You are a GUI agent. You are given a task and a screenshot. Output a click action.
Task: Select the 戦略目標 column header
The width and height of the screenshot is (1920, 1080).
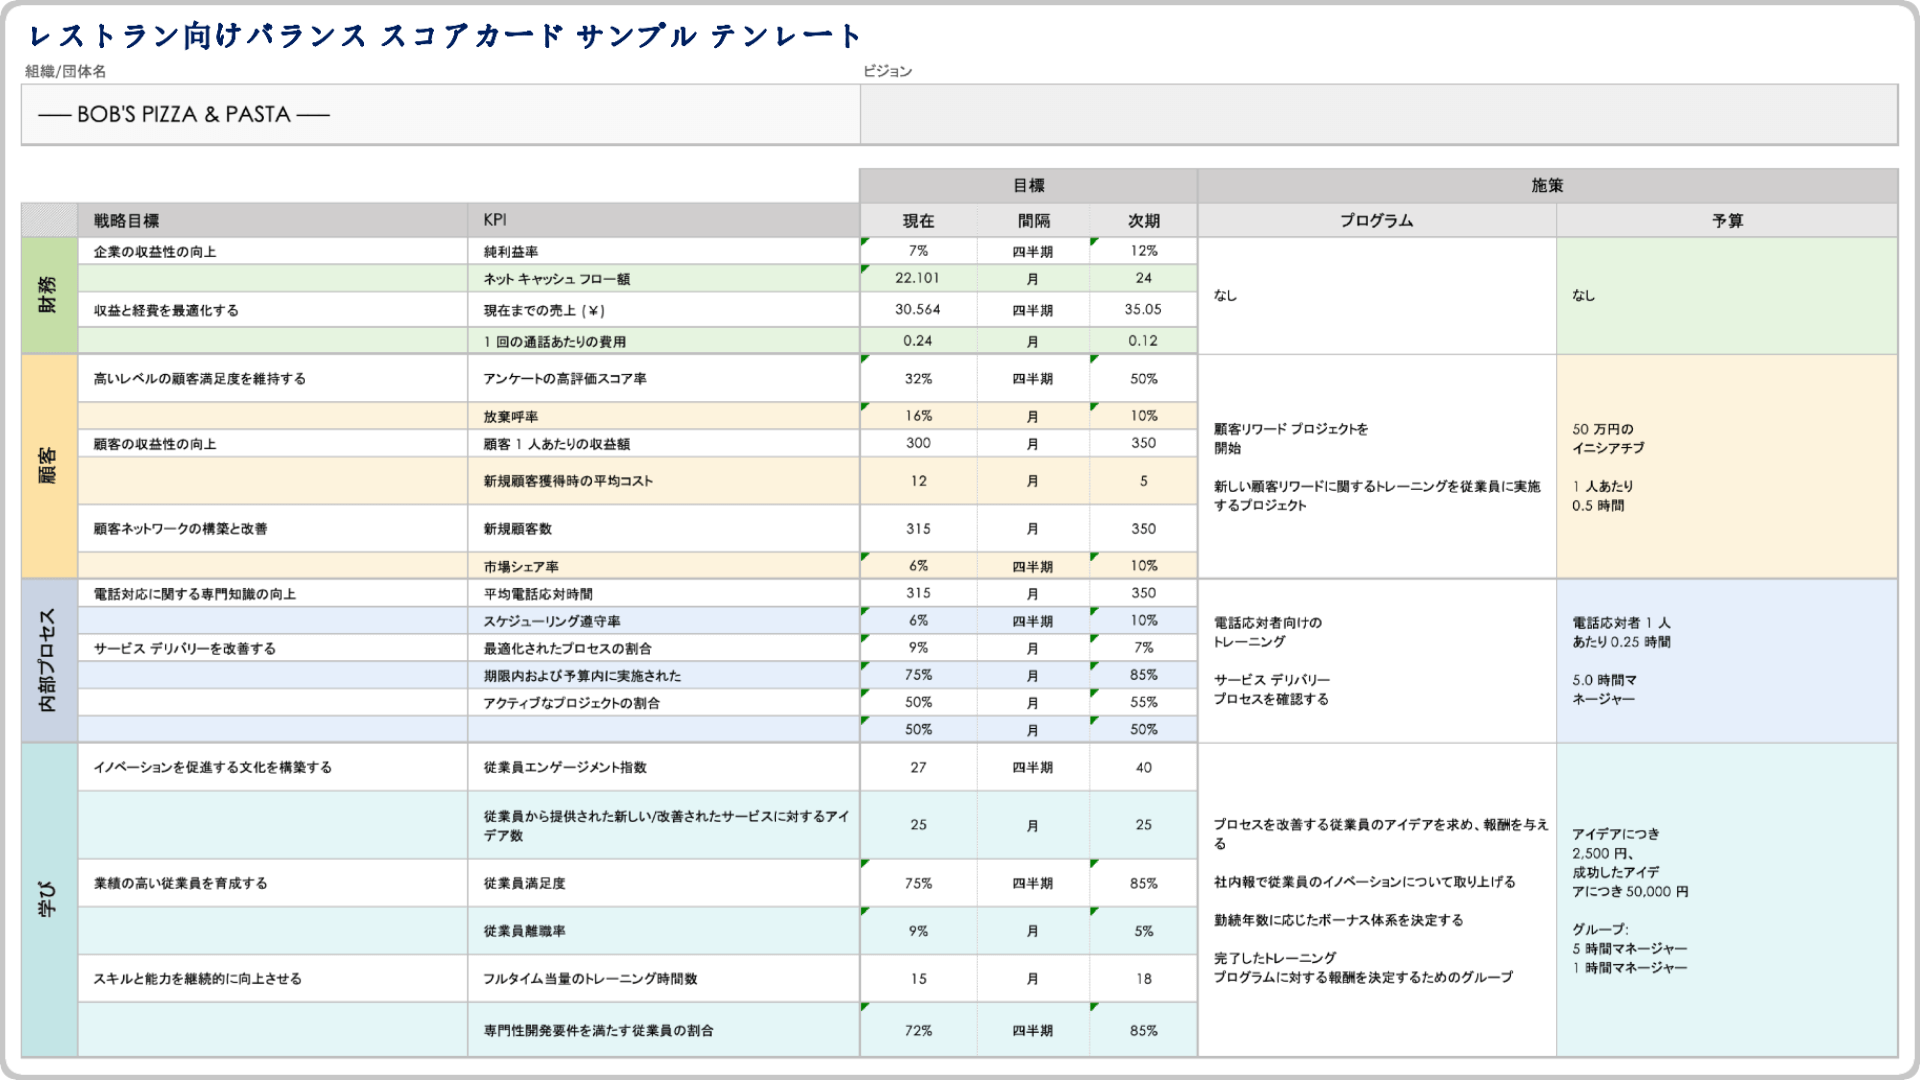(x=273, y=220)
